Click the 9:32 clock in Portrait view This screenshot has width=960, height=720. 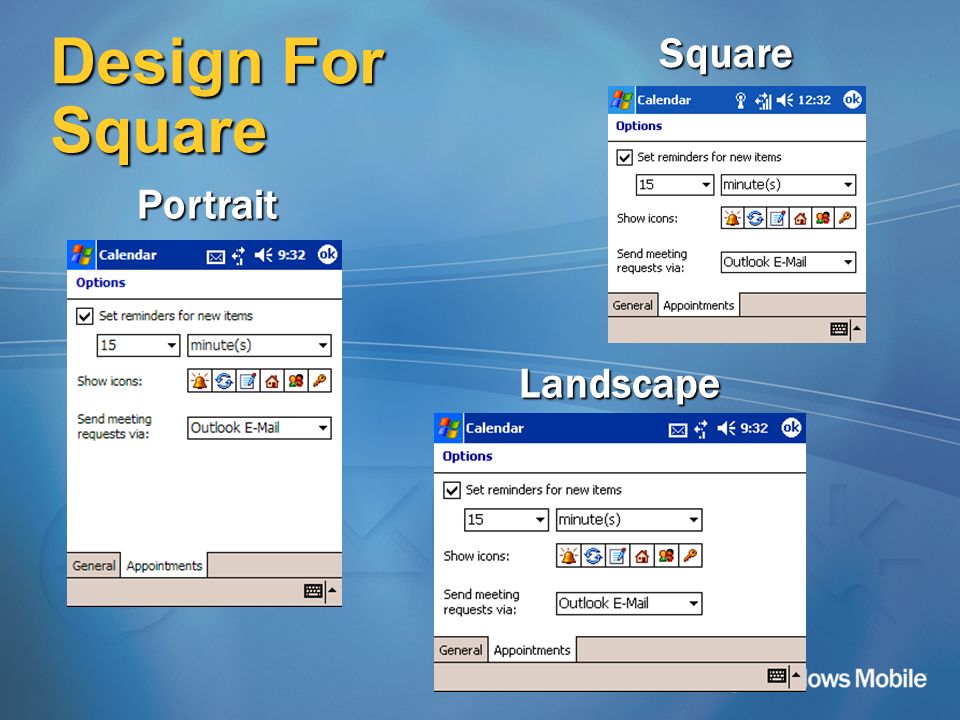(291, 255)
